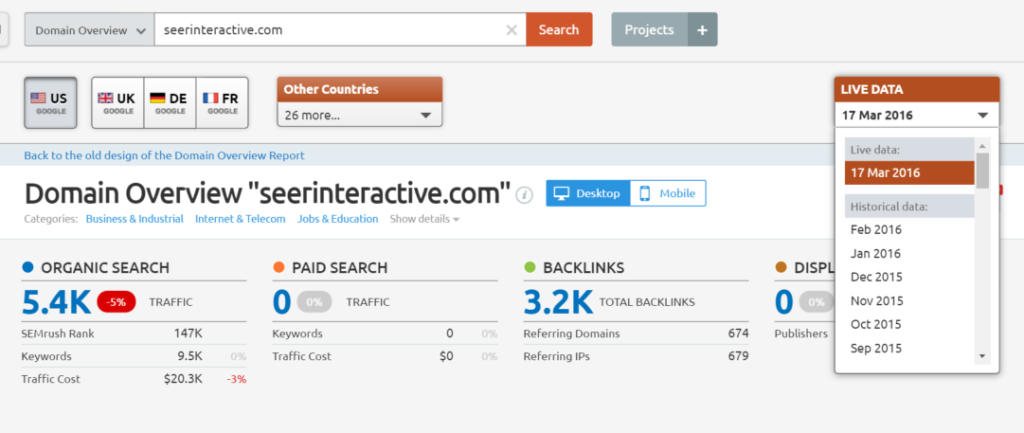The image size is (1024, 433).
Task: Select the UK Google database flag
Action: click(117, 103)
